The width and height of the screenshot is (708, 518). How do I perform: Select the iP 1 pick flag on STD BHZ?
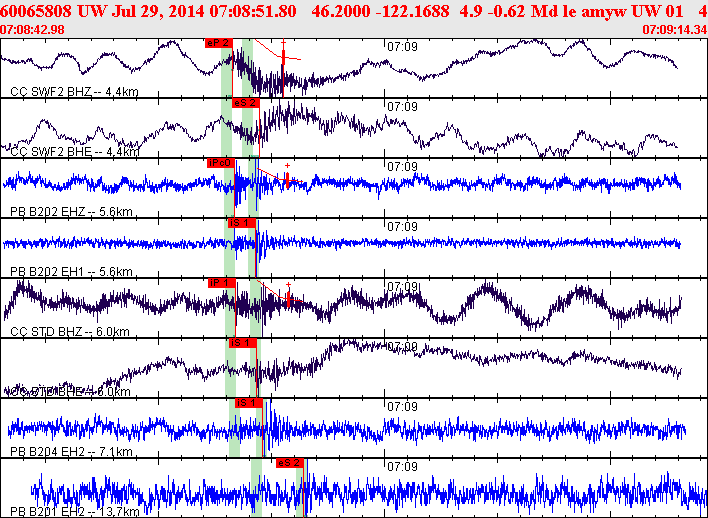click(x=222, y=283)
